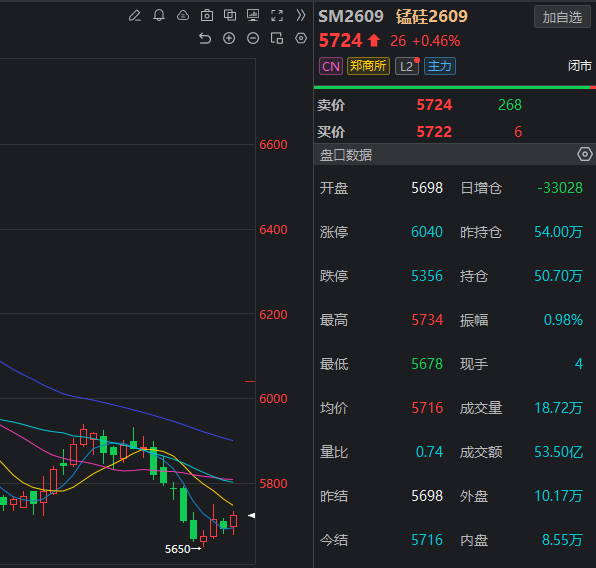Open the price alert bell icon
Image resolution: width=596 pixels, height=568 pixels.
pos(159,16)
